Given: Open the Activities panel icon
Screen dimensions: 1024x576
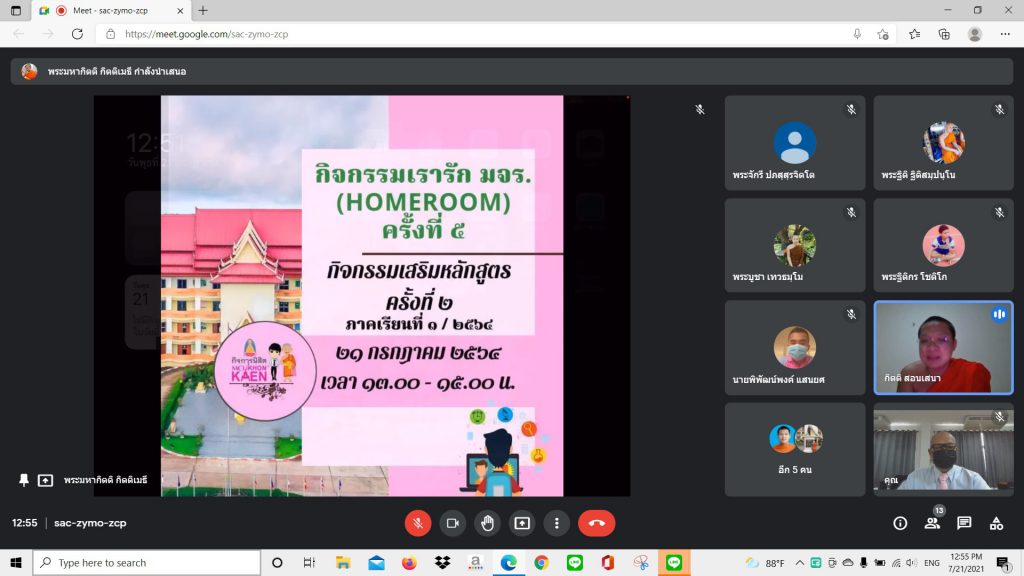Looking at the screenshot, I should click(x=996, y=523).
